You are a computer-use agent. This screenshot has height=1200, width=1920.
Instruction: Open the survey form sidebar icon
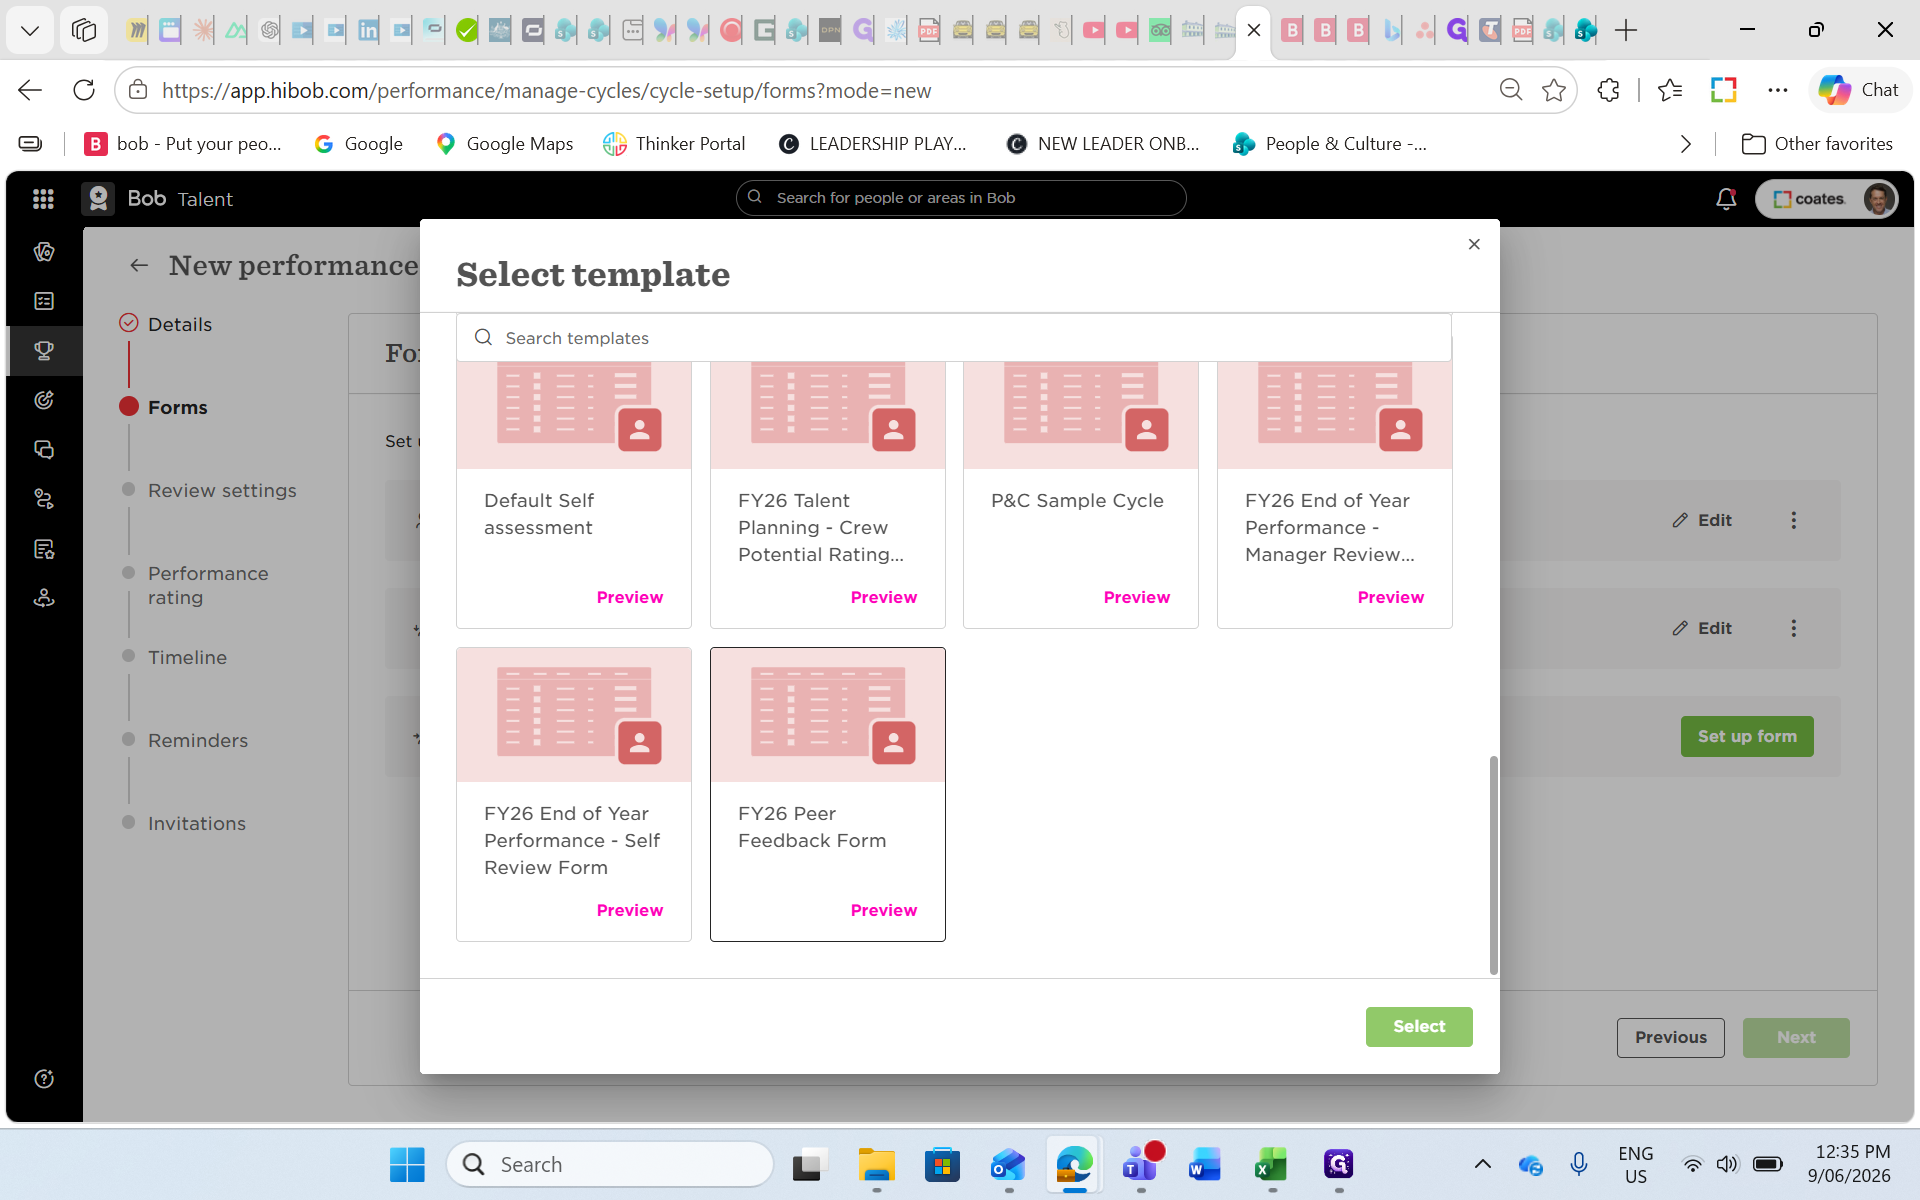44,549
